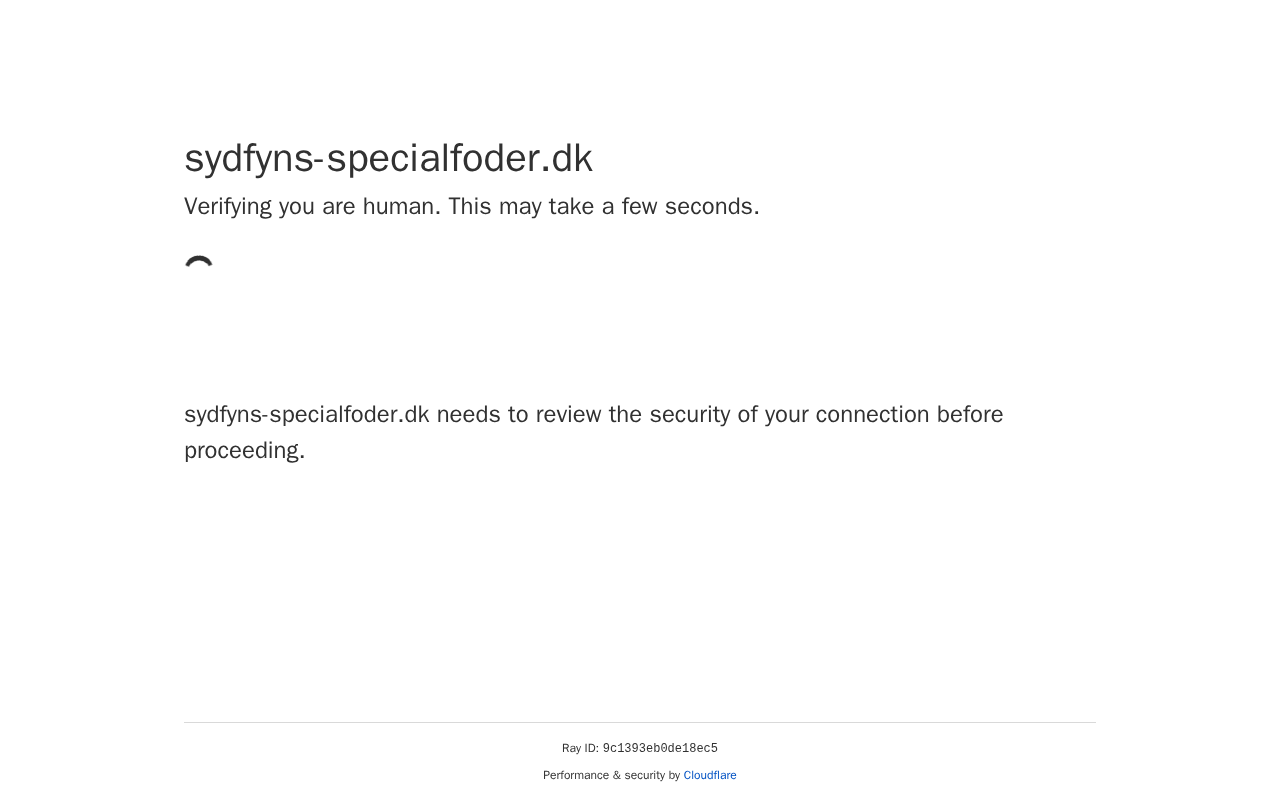Click the domain name in the body paragraph

pyautogui.click(x=306, y=415)
